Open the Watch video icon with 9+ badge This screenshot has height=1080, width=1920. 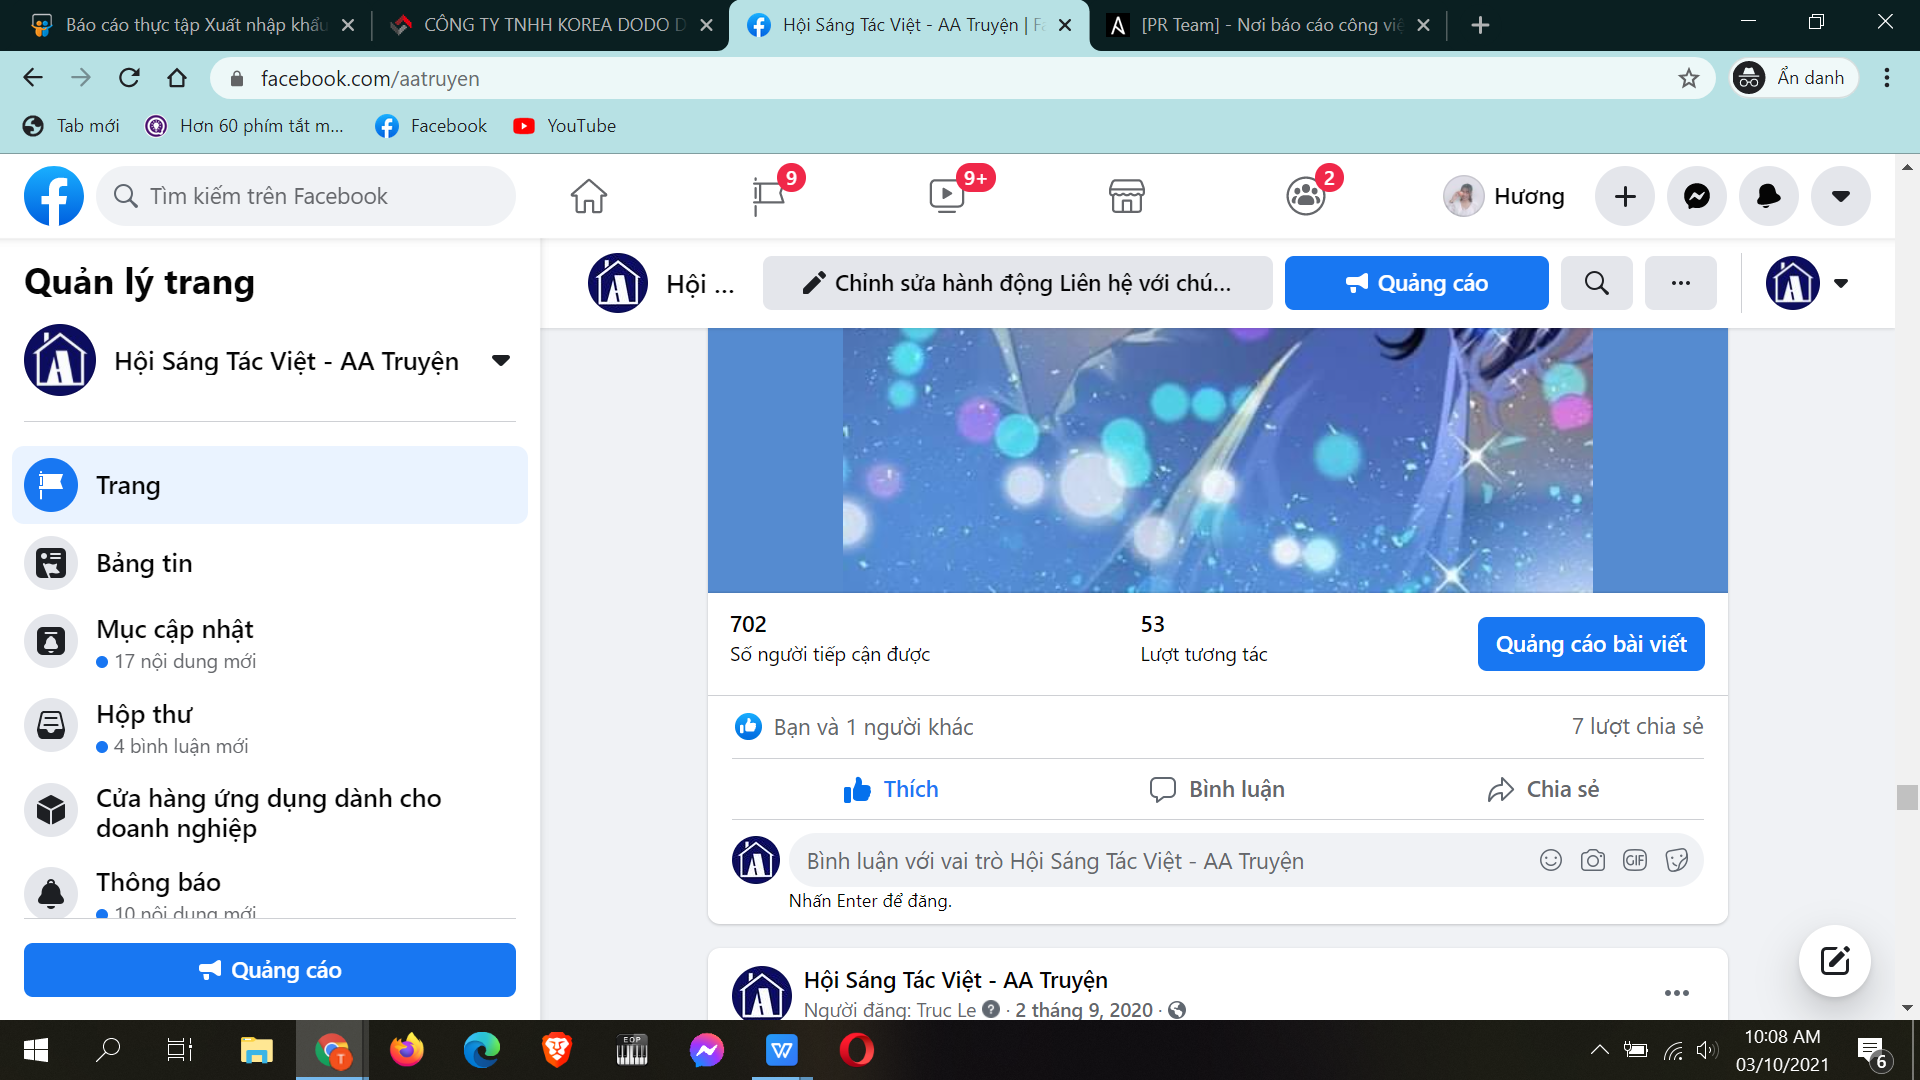947,196
